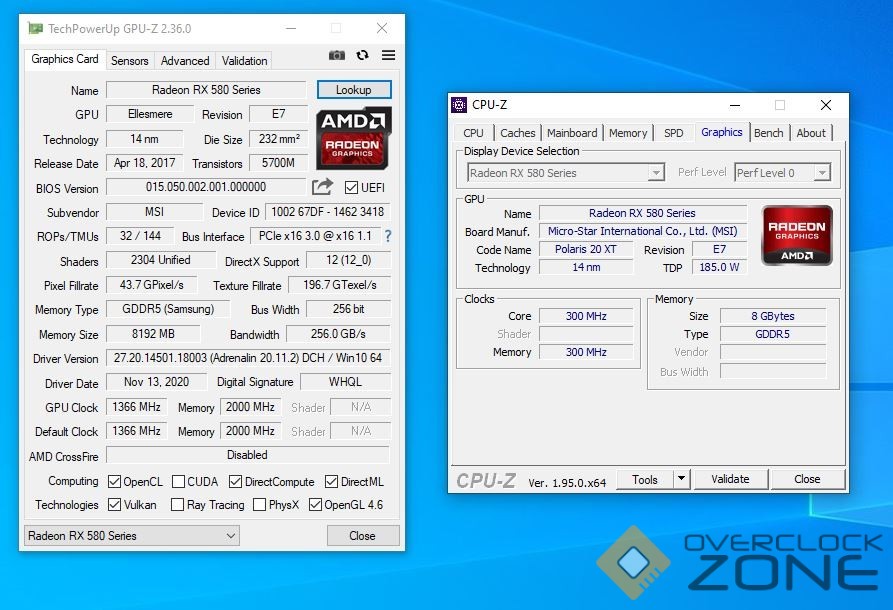Viewport: 893px width, 610px height.
Task: Take a screenshot with GPU-Z camera icon
Action: [x=337, y=56]
